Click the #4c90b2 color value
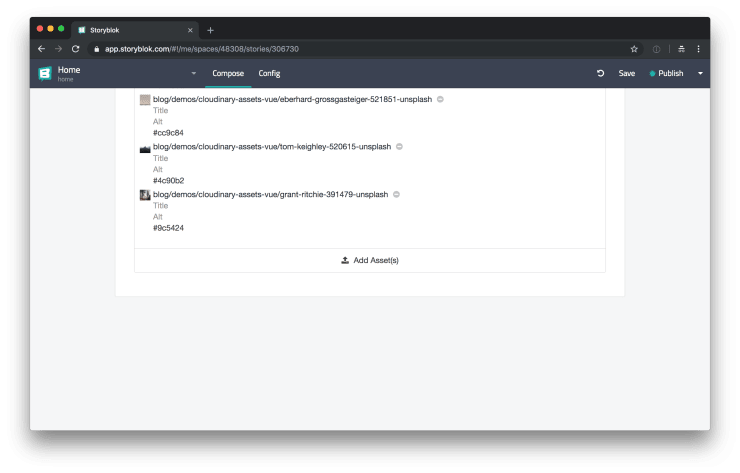The height and width of the screenshot is (473, 740). point(168,181)
